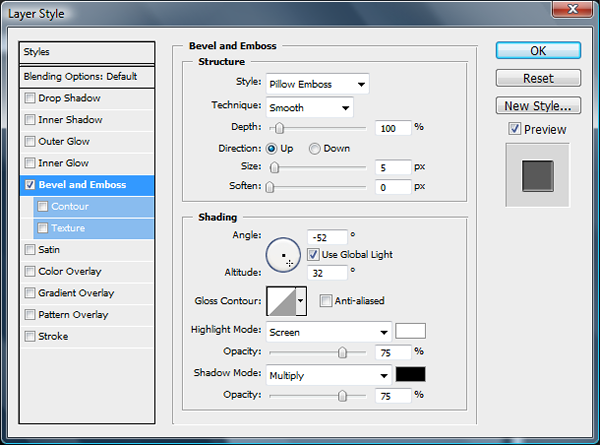Screen dimensions: 600x445
Task: Open the Style dropdown showing Pillow Emboss
Action: coord(317,84)
